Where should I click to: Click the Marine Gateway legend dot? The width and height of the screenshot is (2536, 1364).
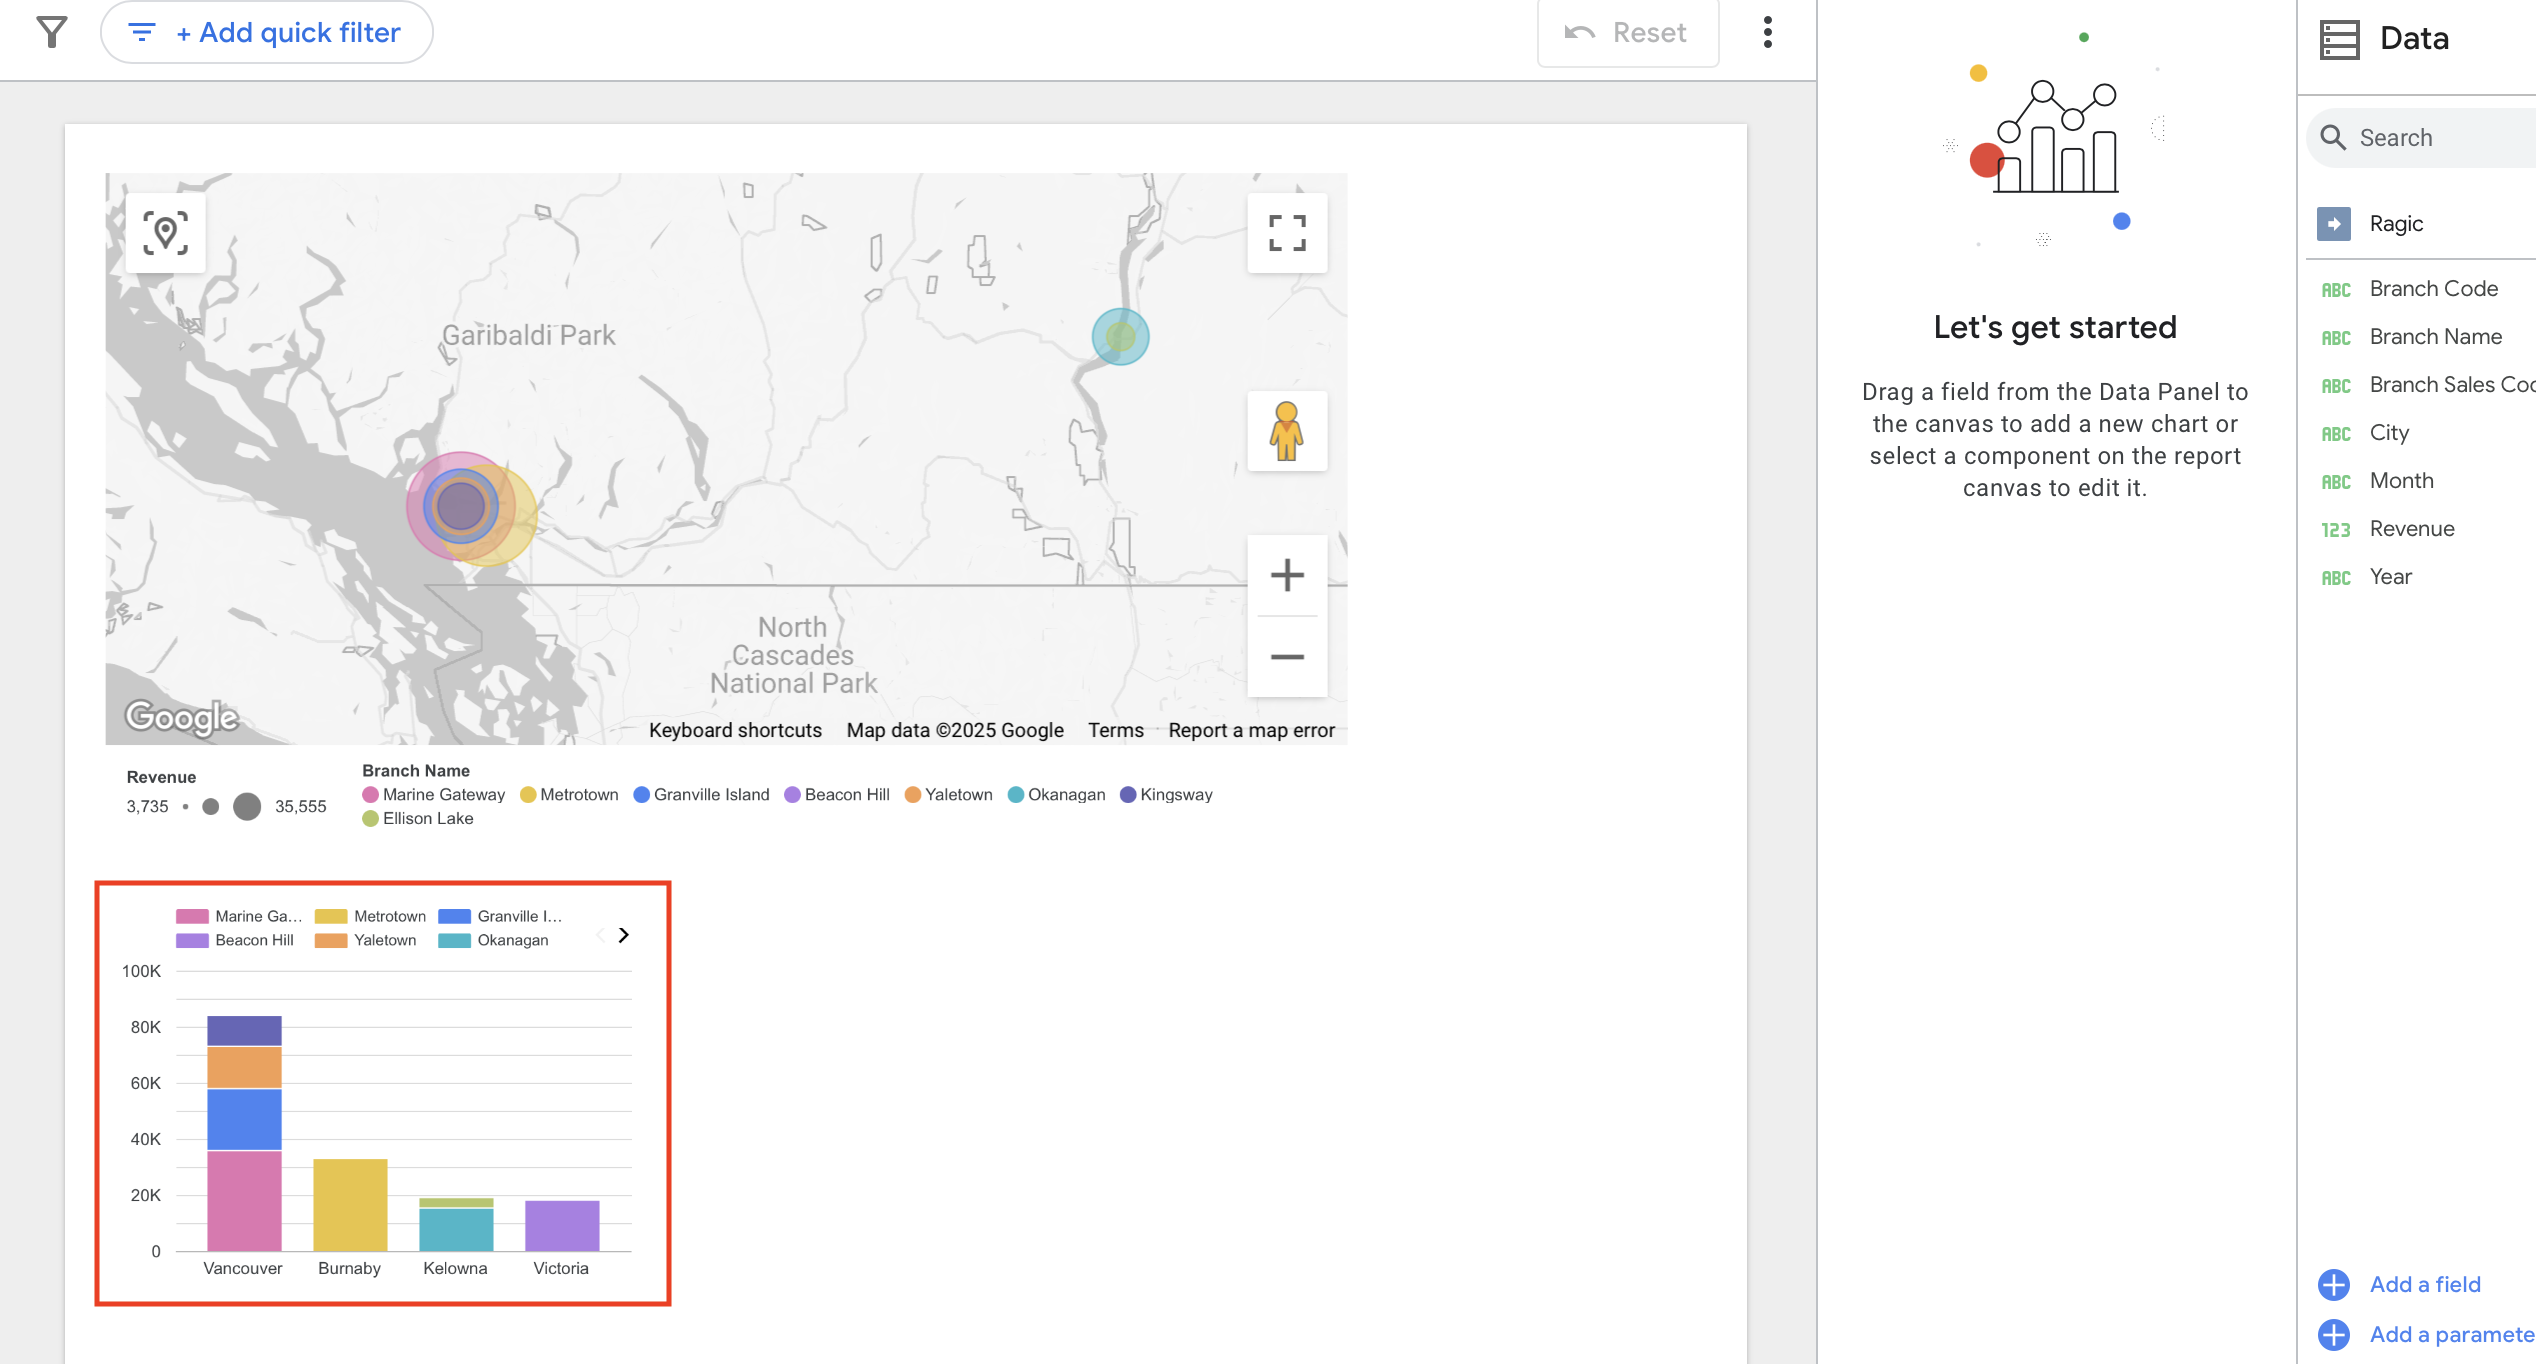(370, 794)
